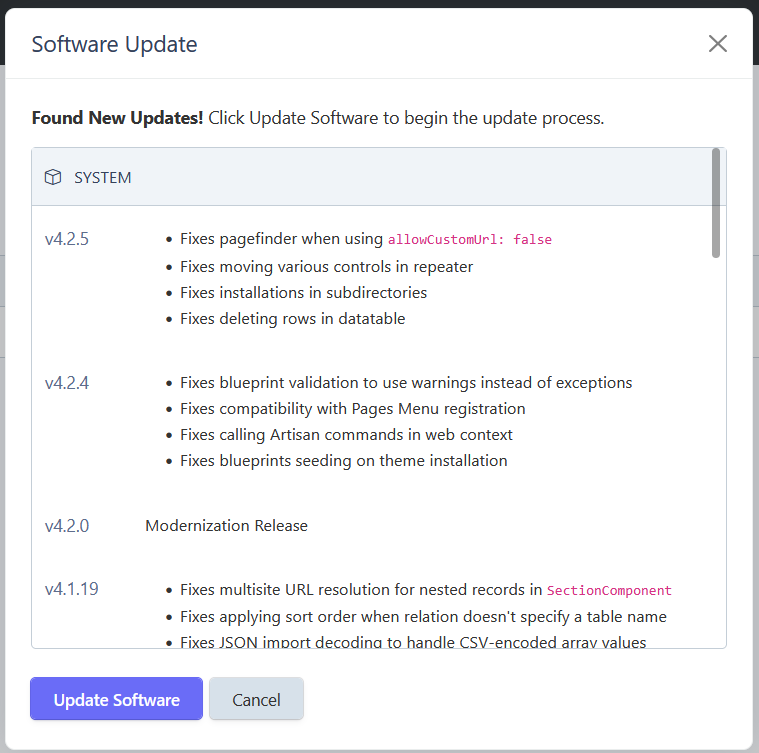The width and height of the screenshot is (759, 753).
Task: Click the Modernization Release note
Action: point(226,525)
